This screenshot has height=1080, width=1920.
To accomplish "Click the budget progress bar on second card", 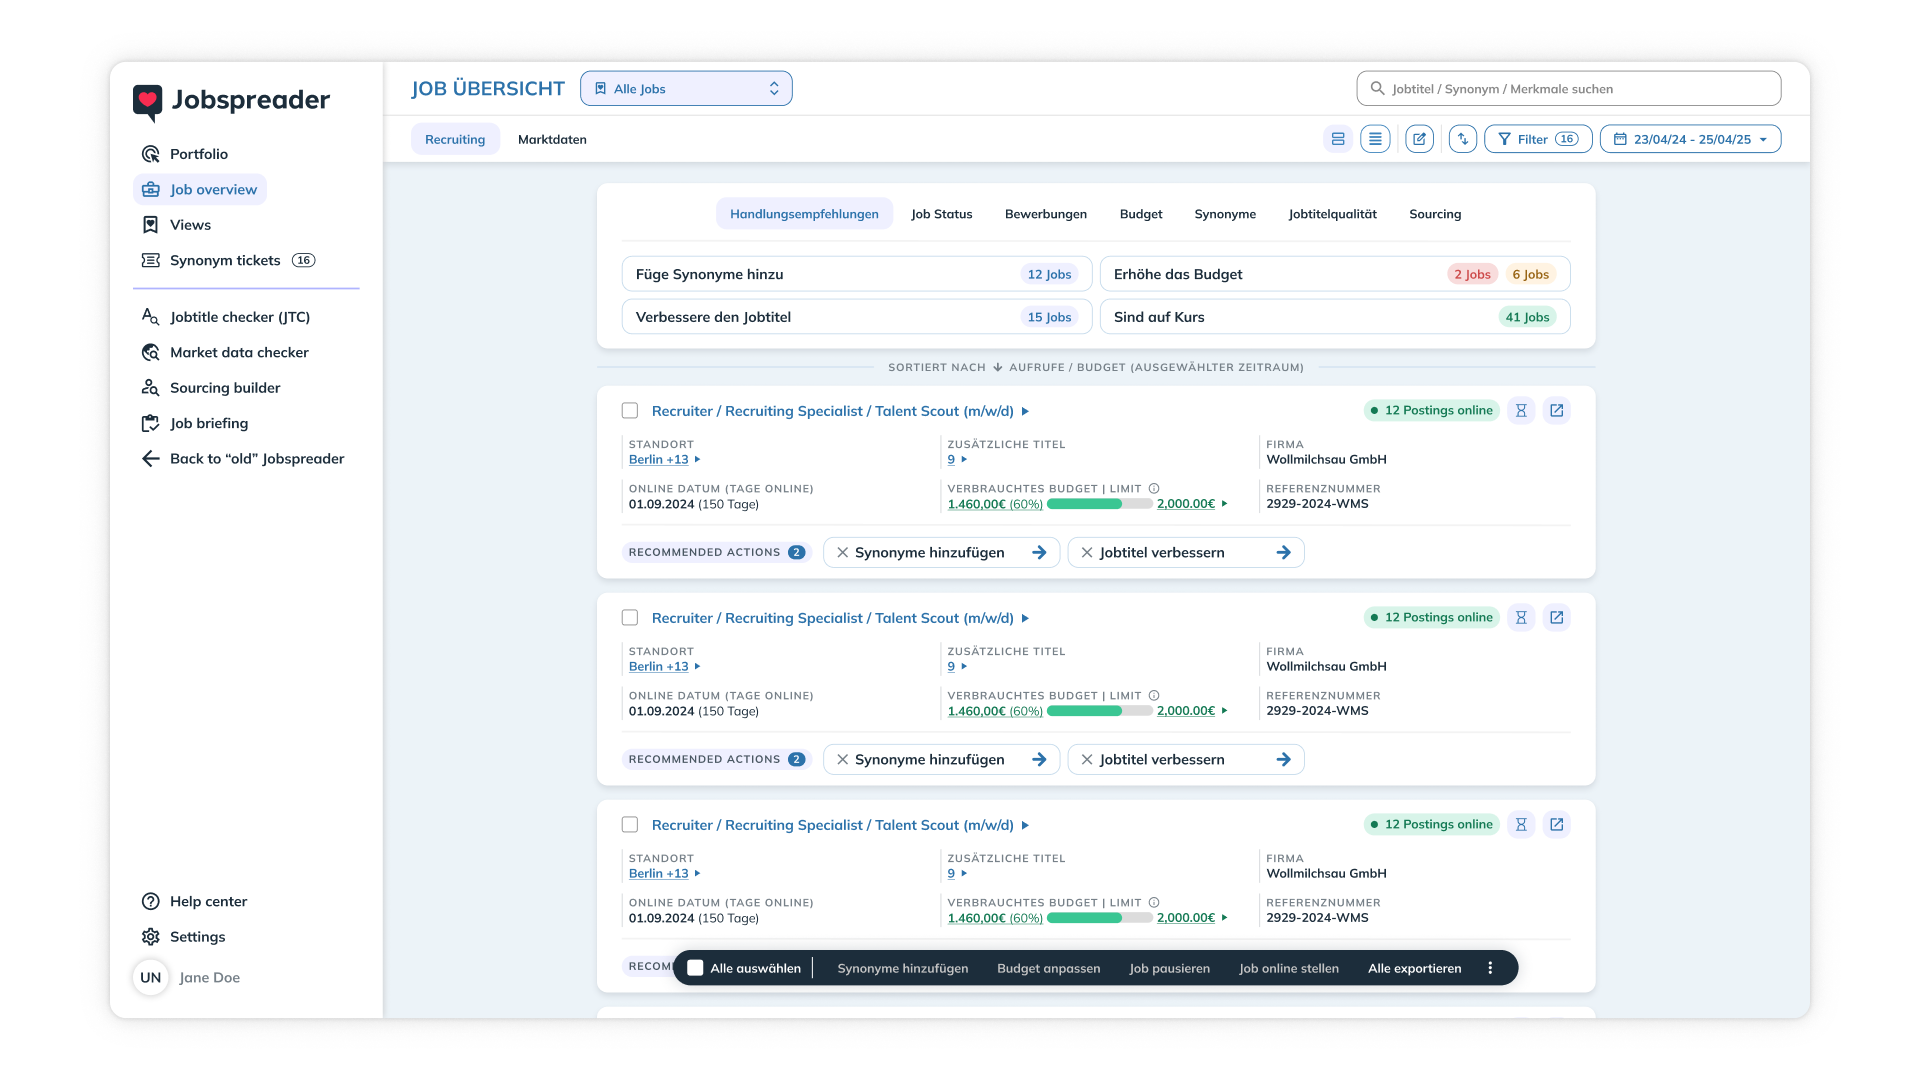I will point(1099,711).
